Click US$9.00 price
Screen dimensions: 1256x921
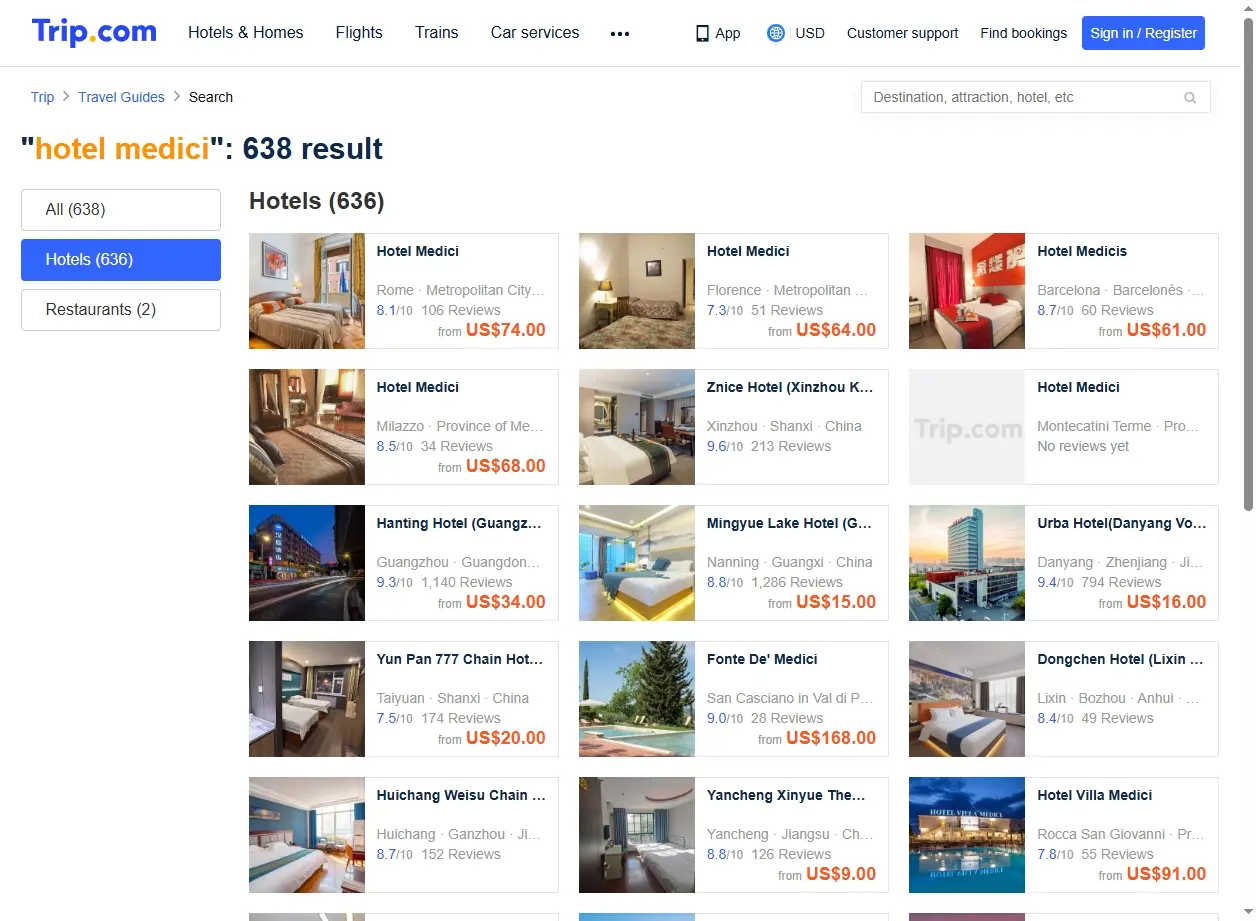point(841,874)
